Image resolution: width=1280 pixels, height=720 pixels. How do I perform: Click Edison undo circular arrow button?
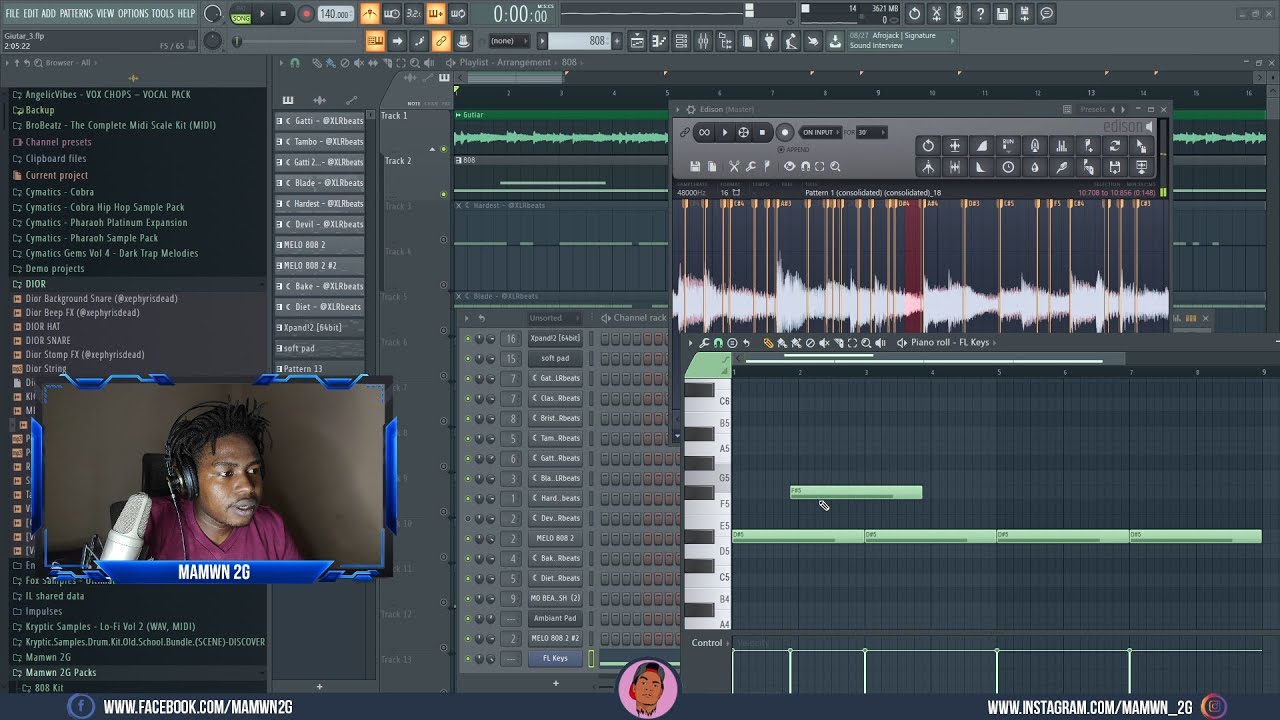(x=928, y=146)
